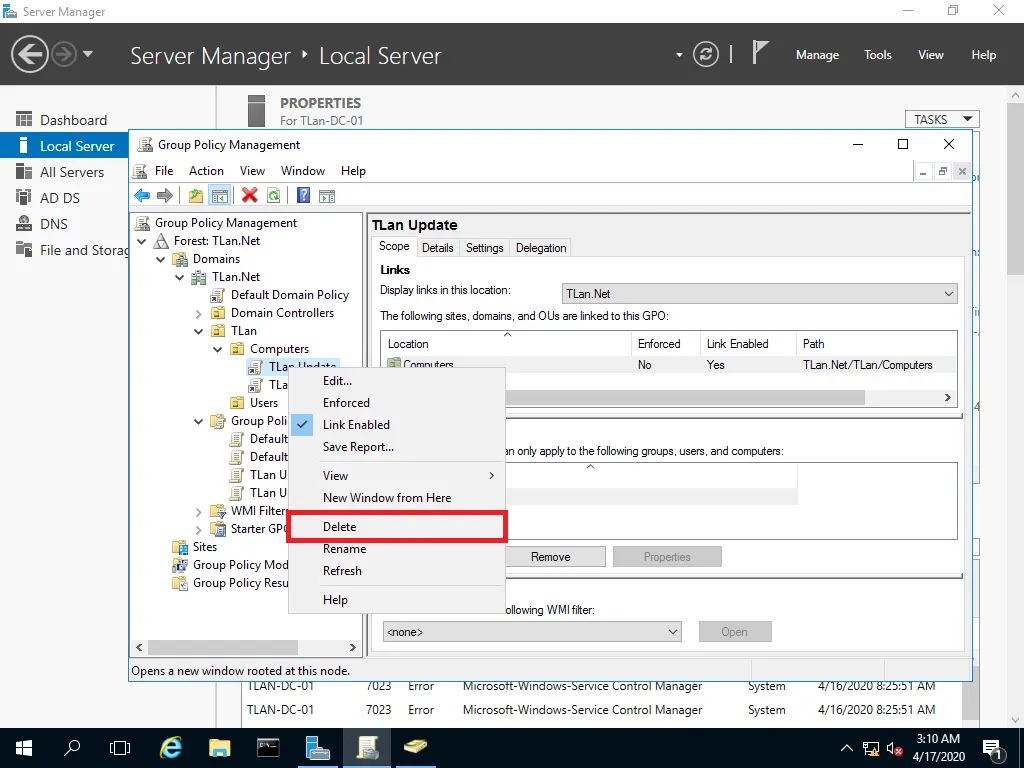This screenshot has width=1024, height=768.
Task: Click the taskbar Search magnifier
Action: (72, 748)
